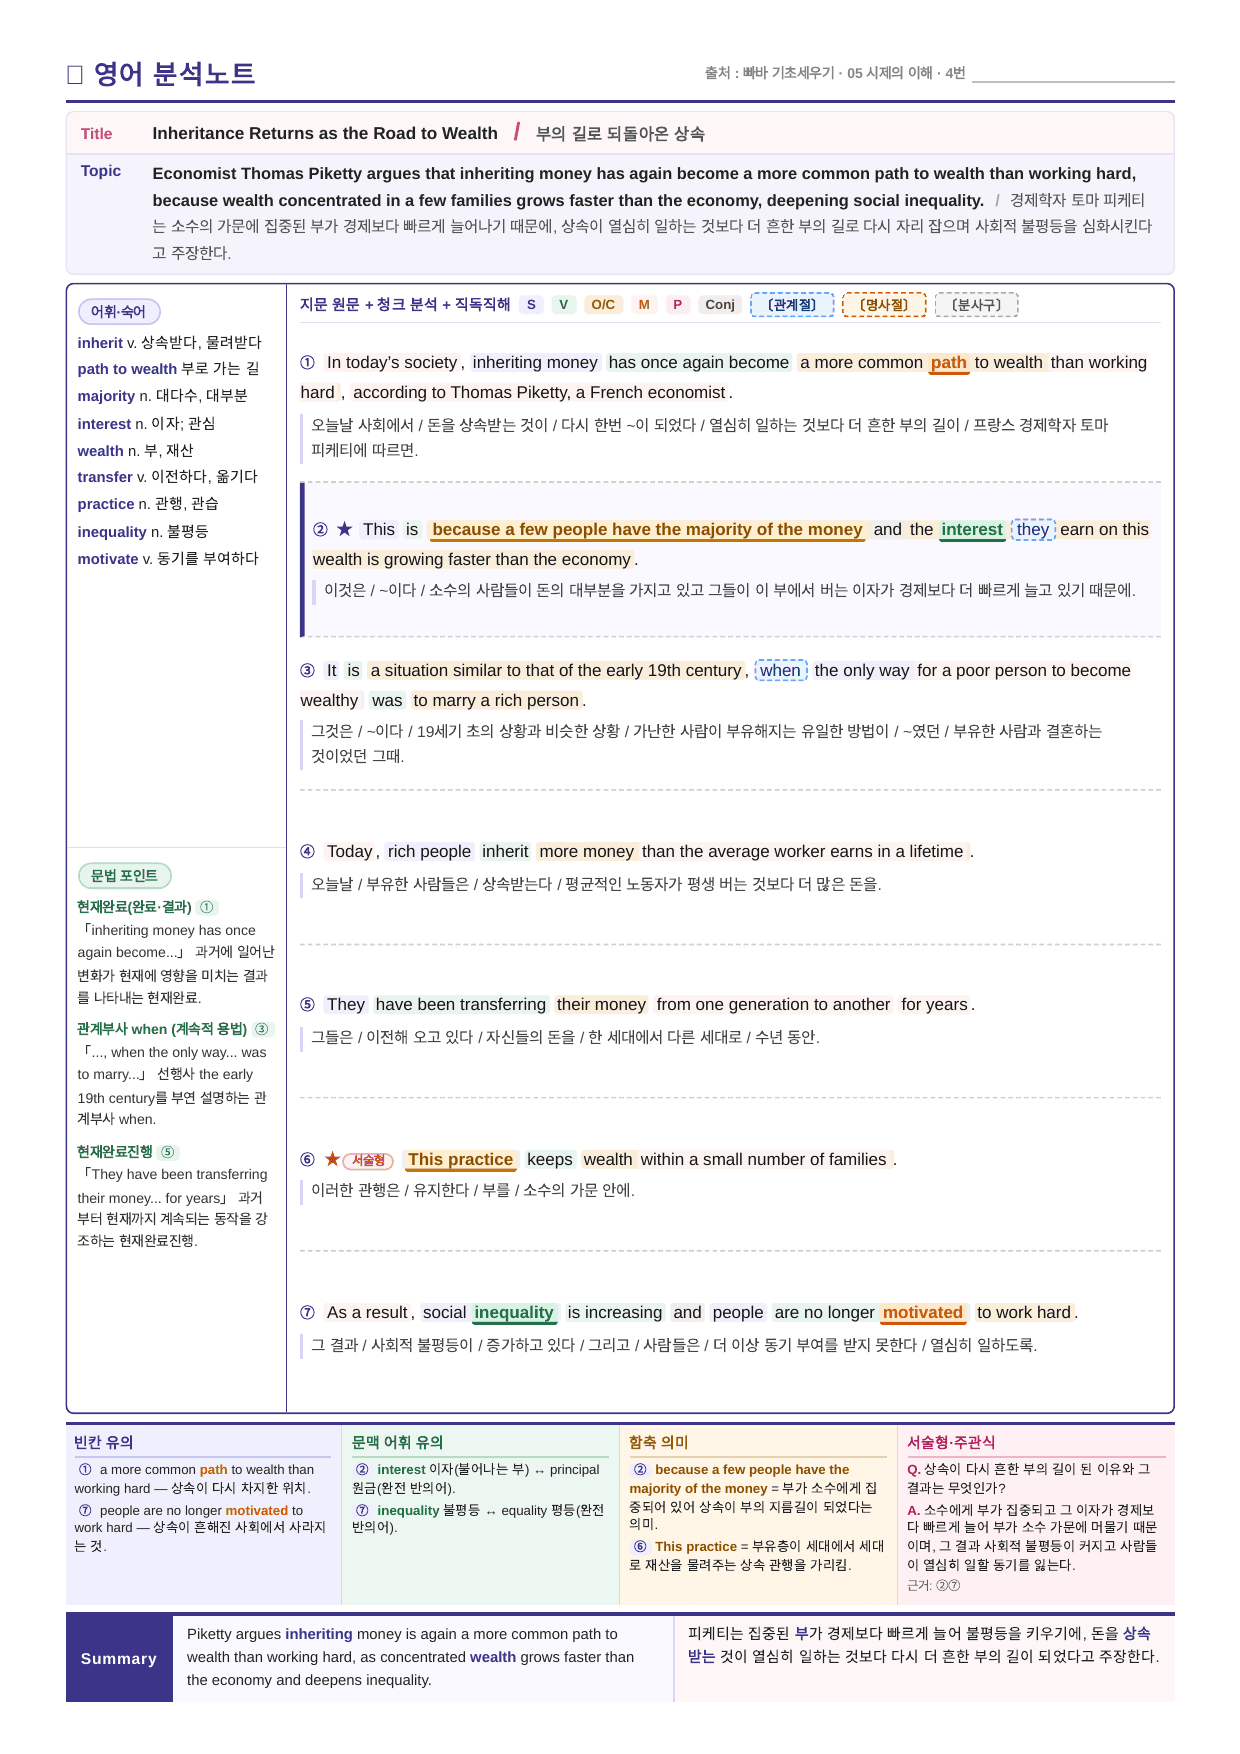Click the circled number ① sentence marker
This screenshot has width=1240, height=1754.
coord(308,363)
